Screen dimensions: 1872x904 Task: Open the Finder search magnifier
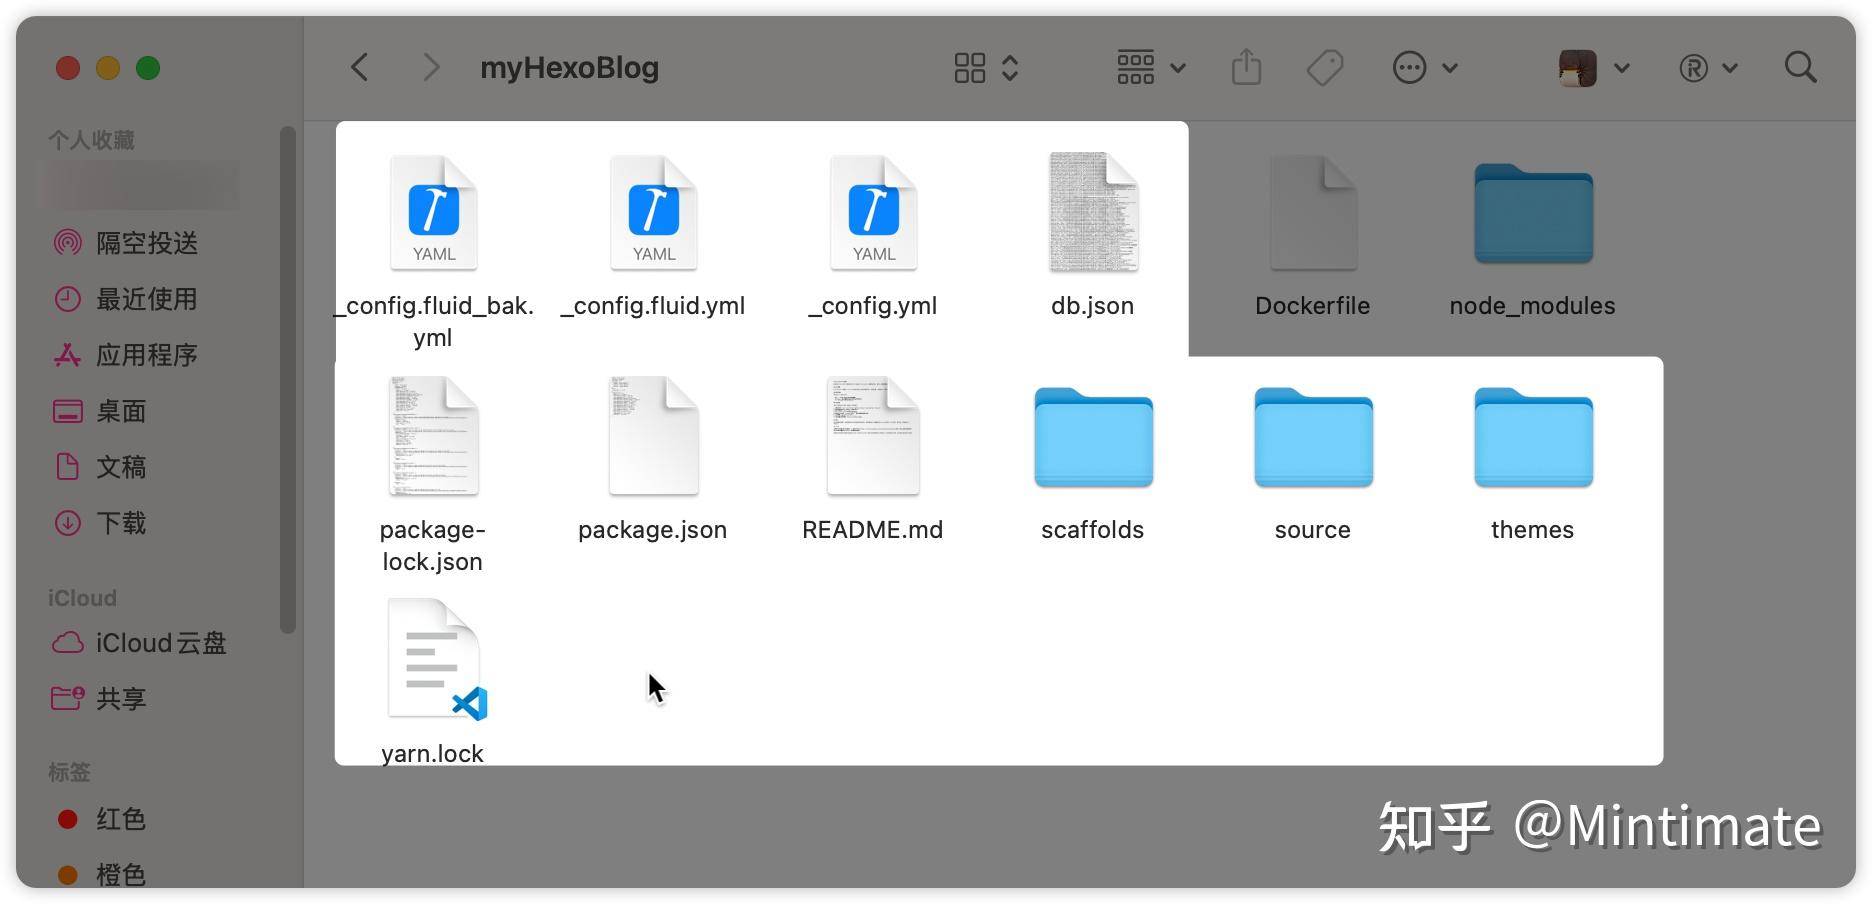pos(1801,68)
